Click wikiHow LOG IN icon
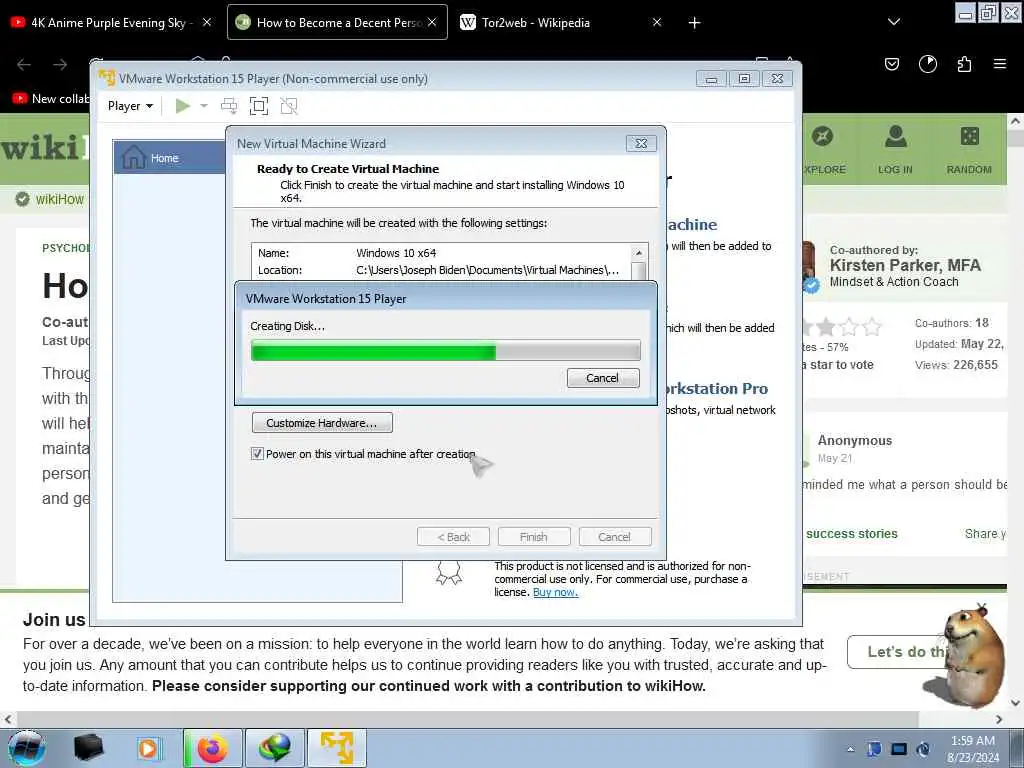1024x768 pixels. (895, 136)
